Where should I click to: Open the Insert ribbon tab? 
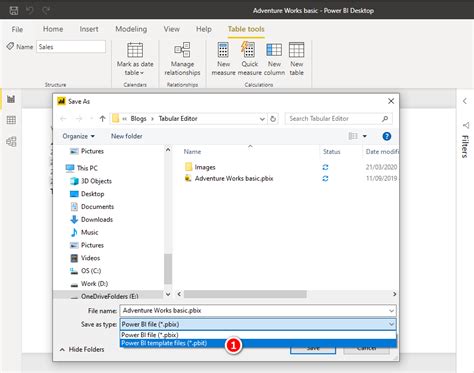(89, 29)
